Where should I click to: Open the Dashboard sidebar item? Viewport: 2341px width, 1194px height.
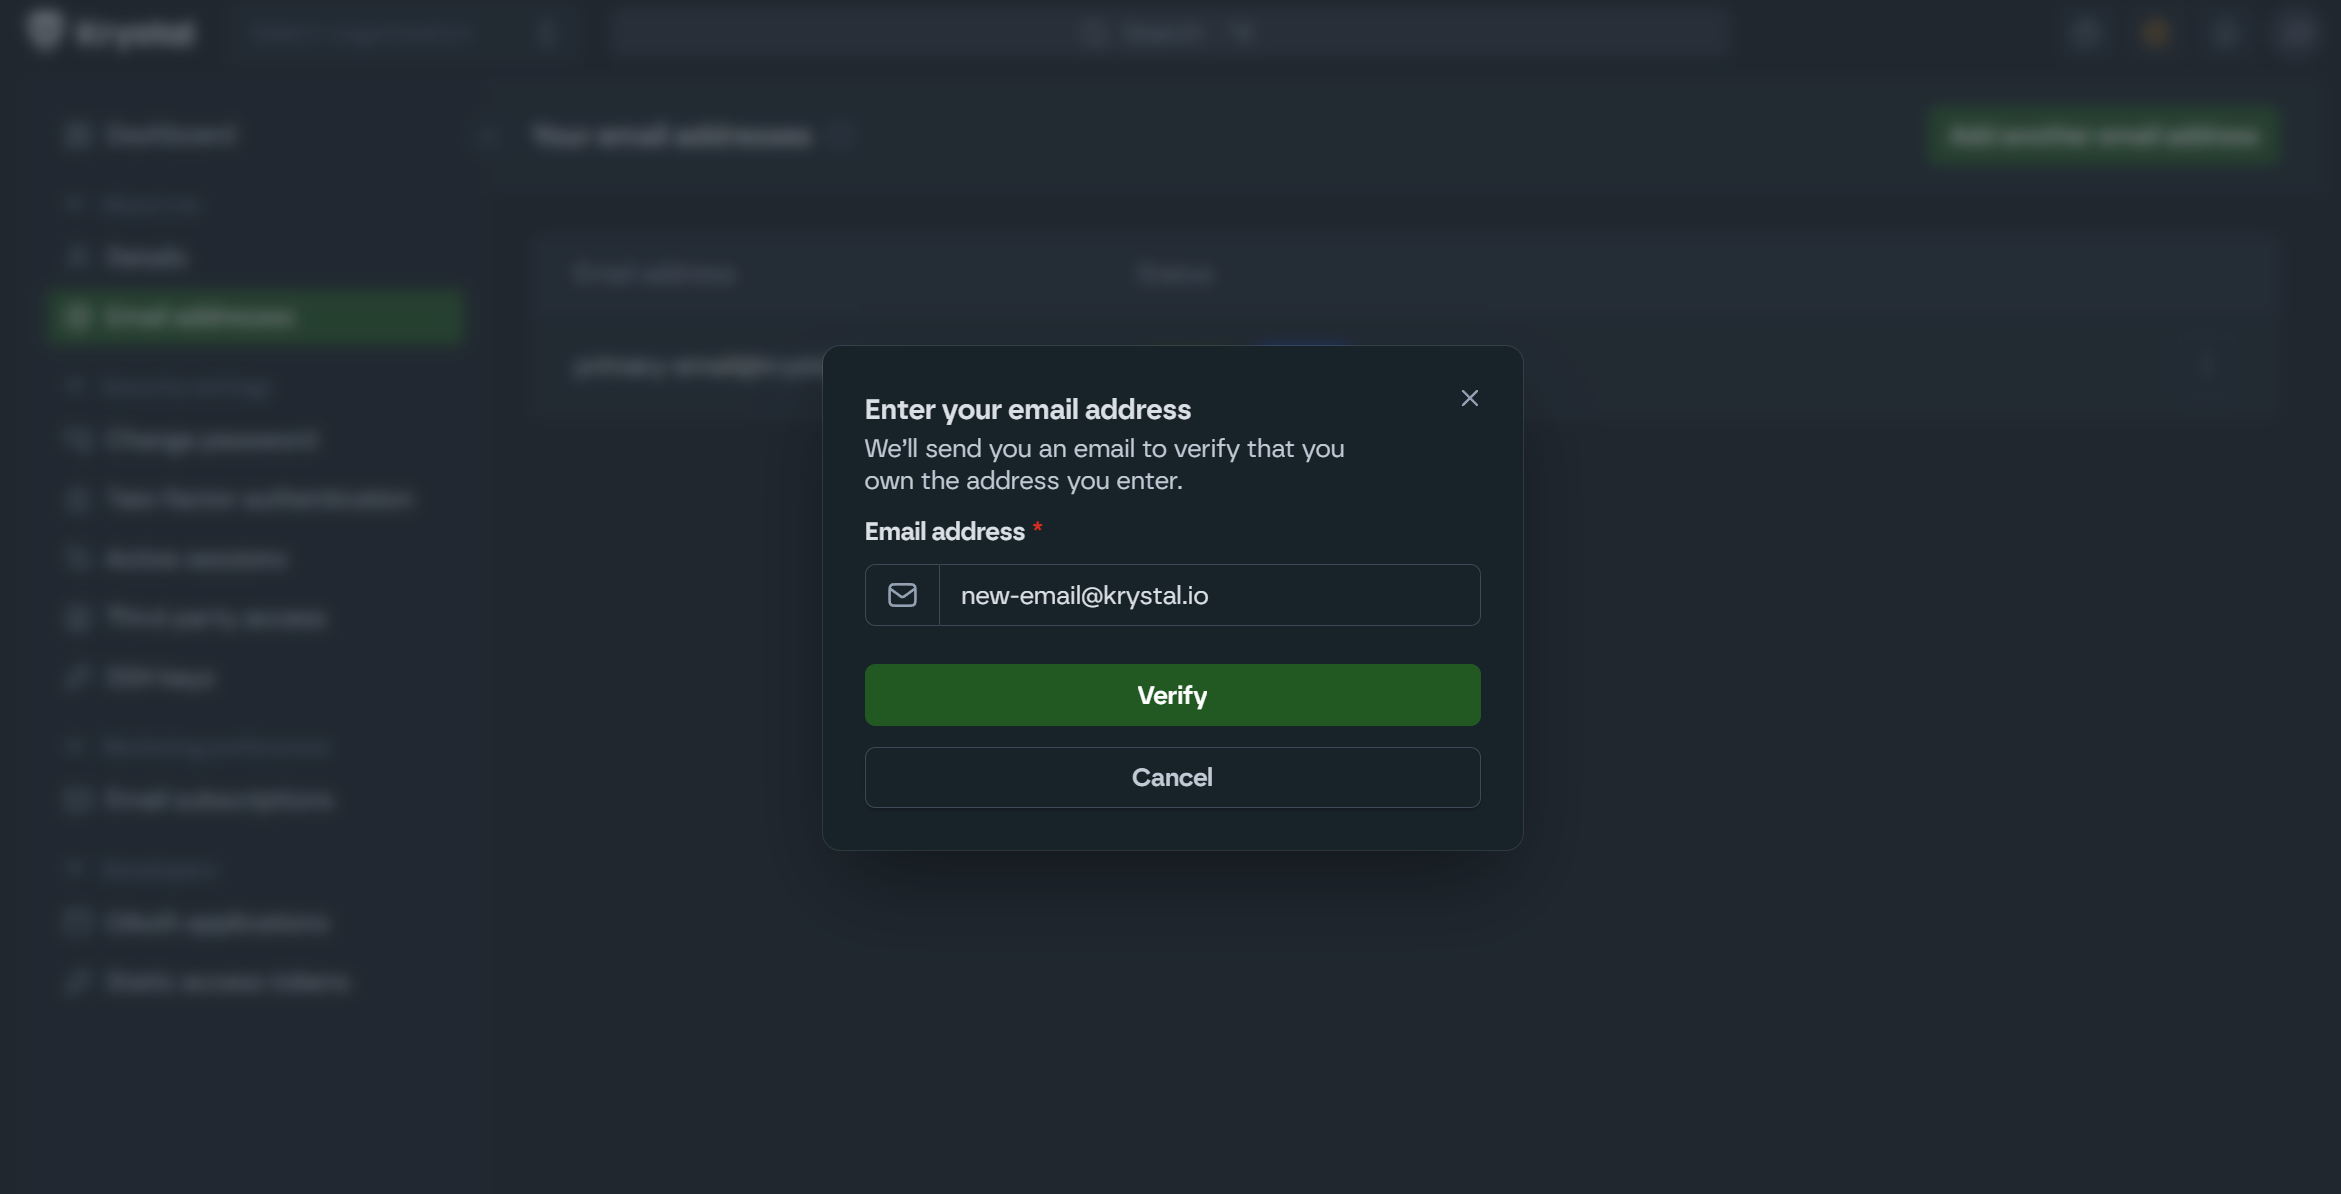170,135
